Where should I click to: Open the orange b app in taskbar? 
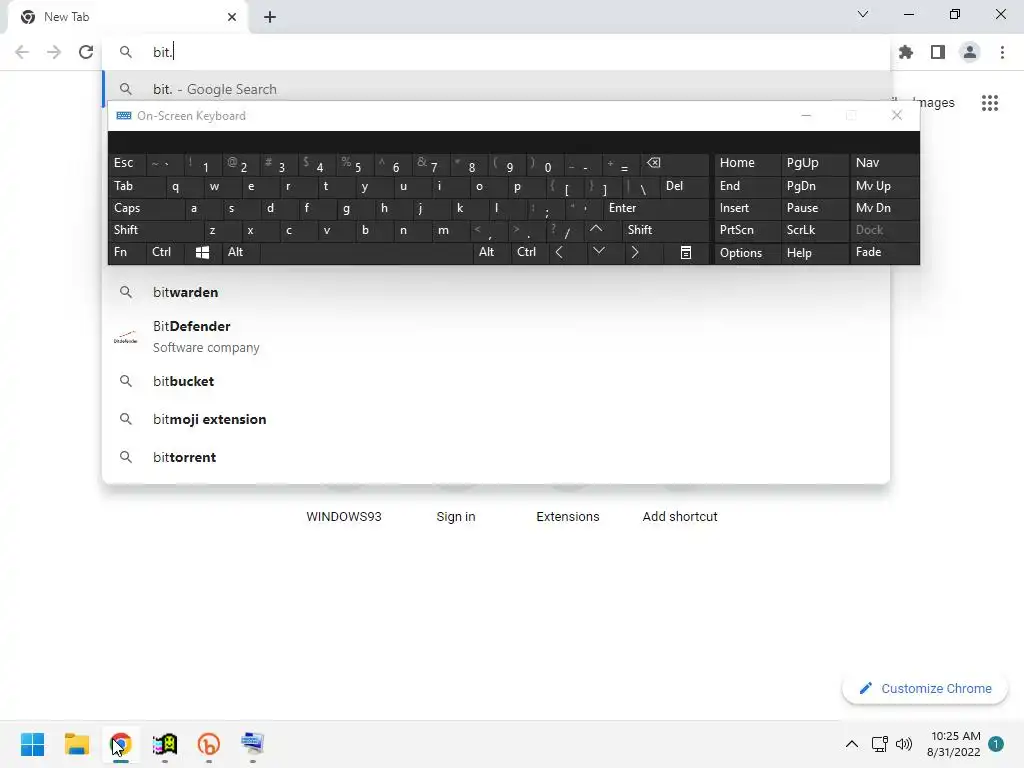point(208,744)
